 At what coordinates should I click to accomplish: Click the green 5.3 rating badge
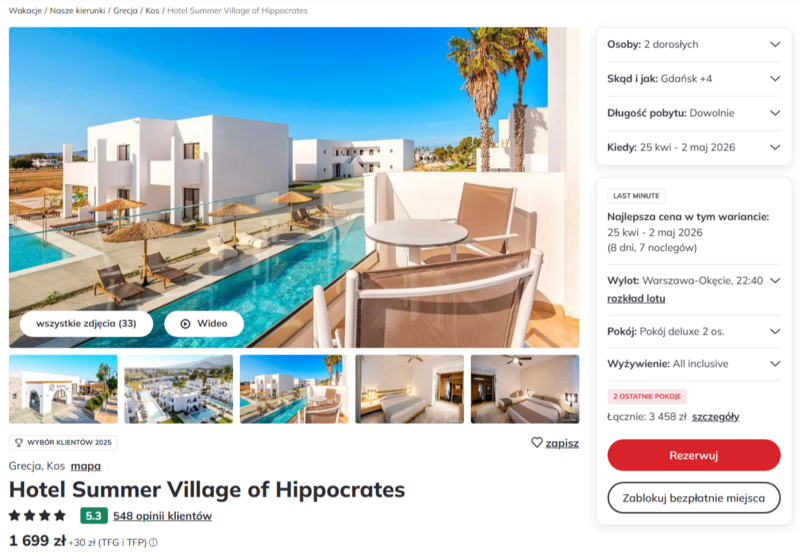click(x=94, y=516)
